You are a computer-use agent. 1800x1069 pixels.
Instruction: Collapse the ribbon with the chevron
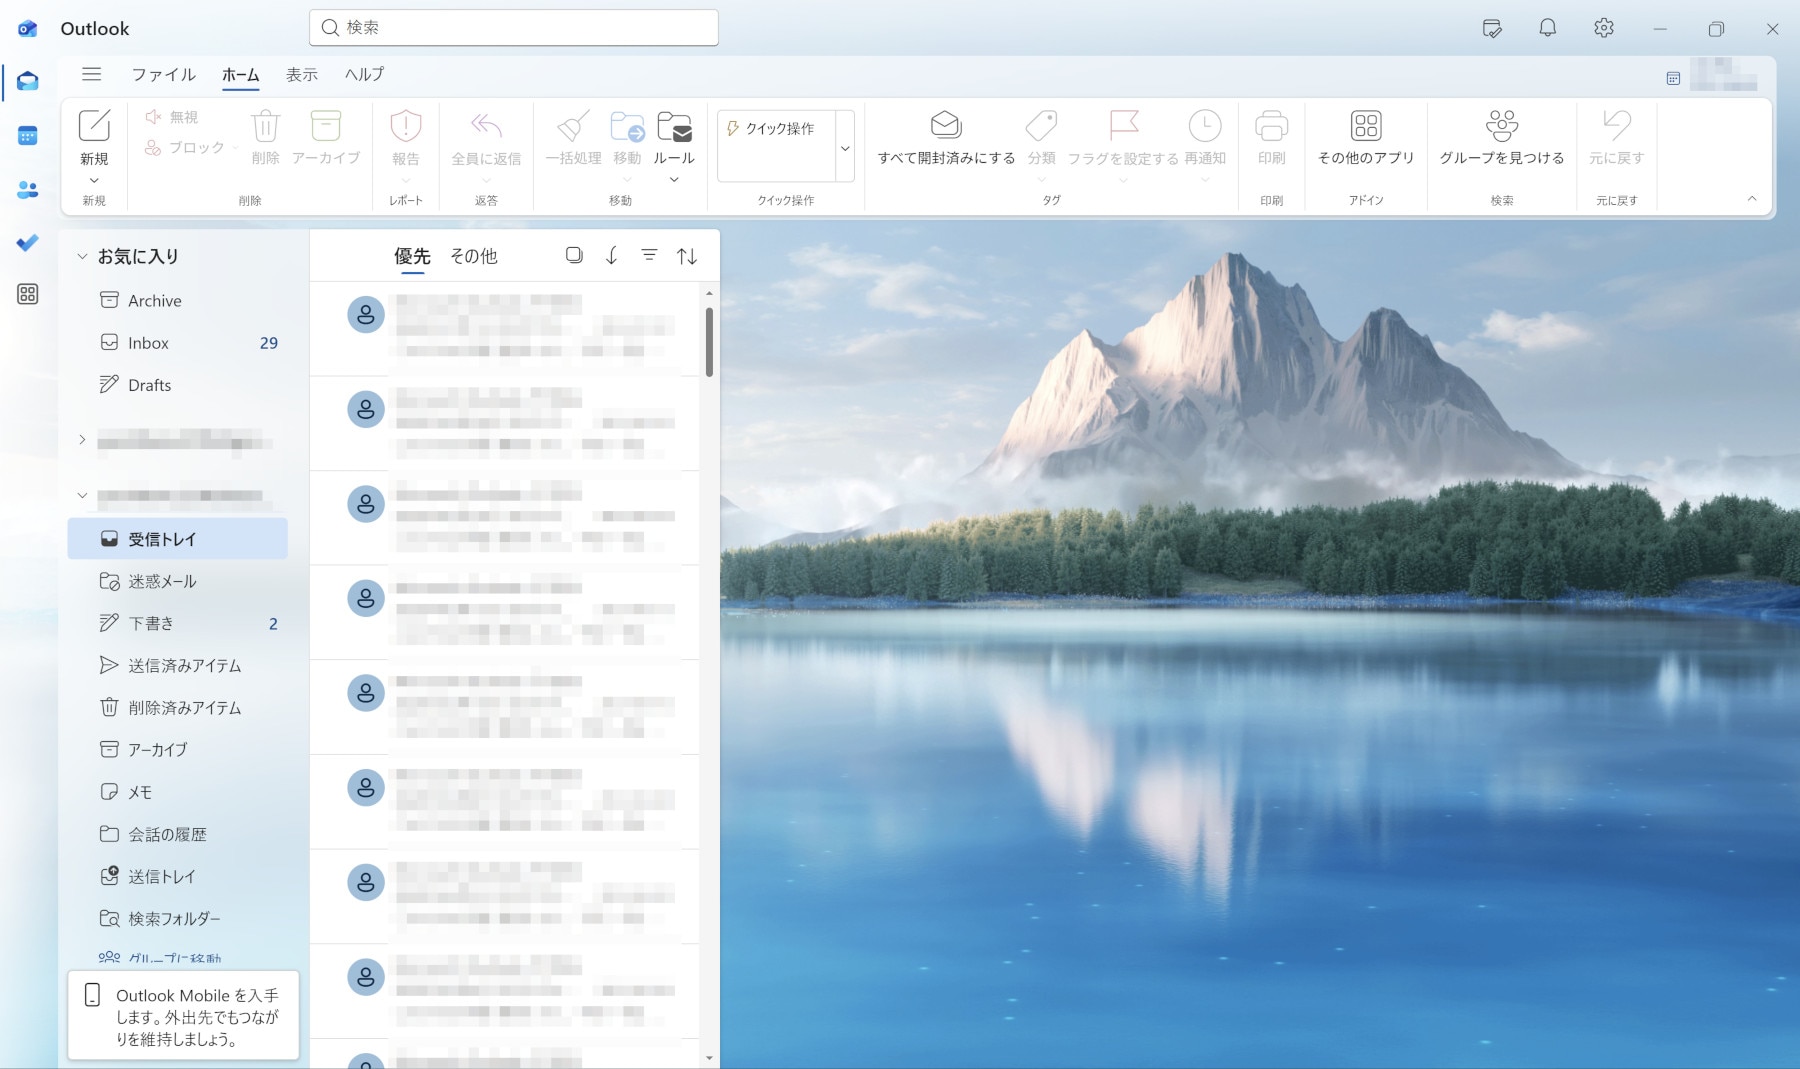point(1752,198)
